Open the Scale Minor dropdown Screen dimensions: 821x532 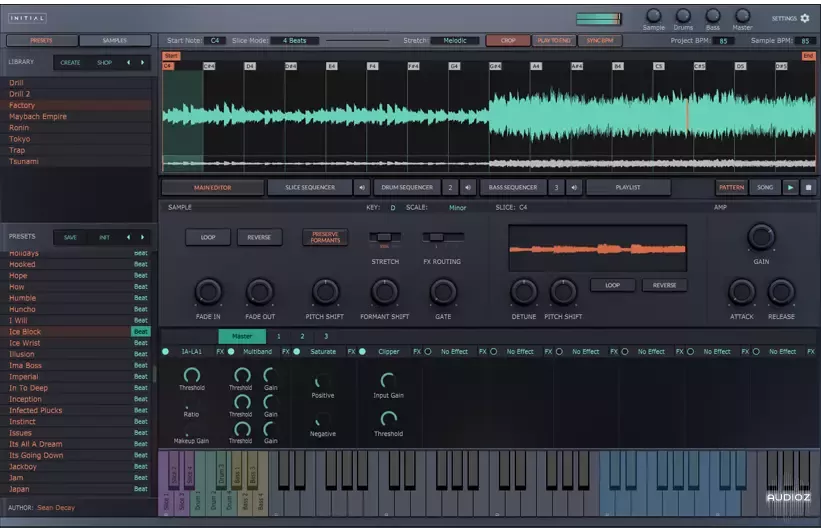tap(457, 208)
